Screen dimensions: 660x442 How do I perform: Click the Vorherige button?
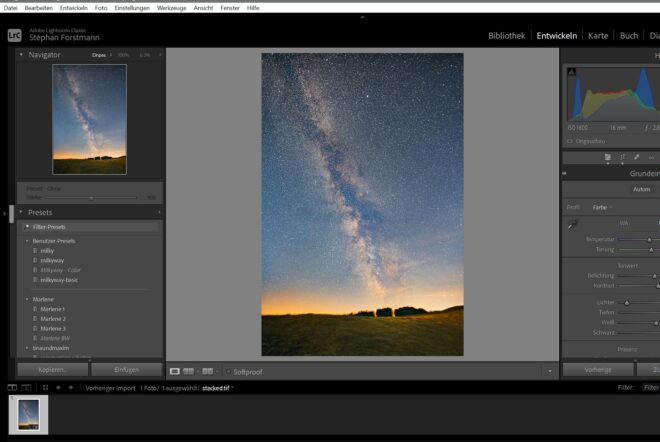(x=598, y=370)
